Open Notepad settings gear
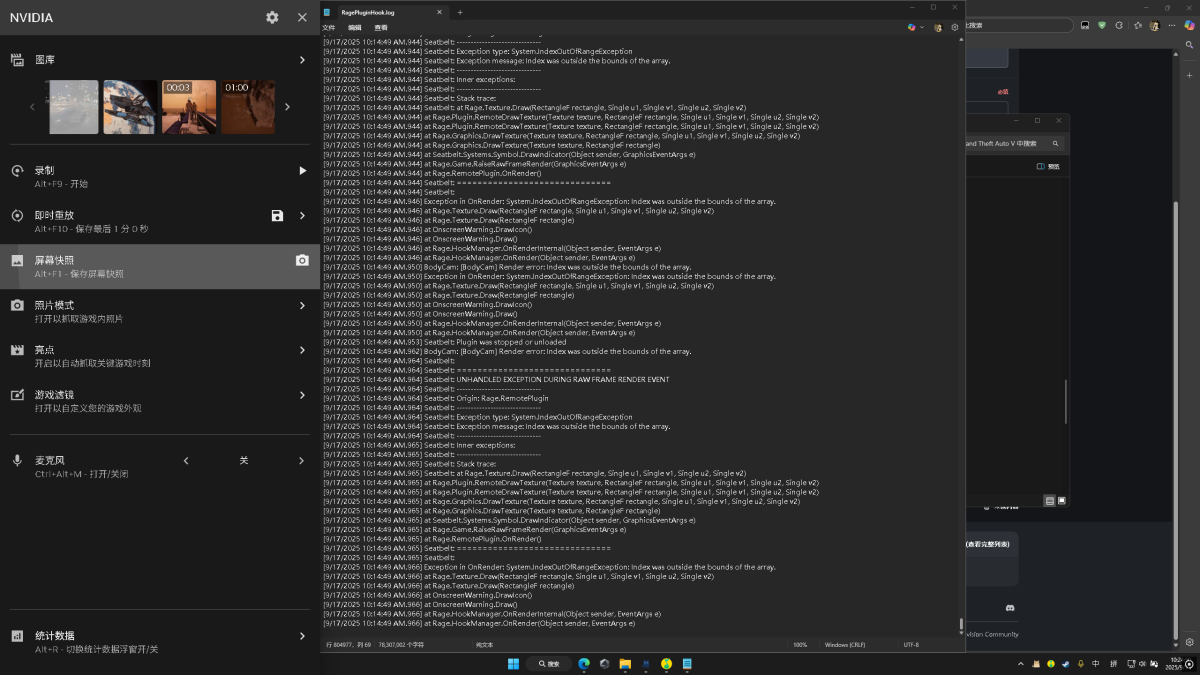The height and width of the screenshot is (675, 1200). coord(955,27)
